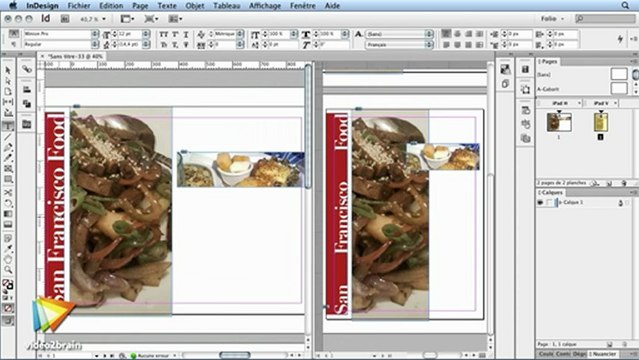The height and width of the screenshot is (360, 639).
Task: Open the Français language dropdown
Action: tap(429, 45)
